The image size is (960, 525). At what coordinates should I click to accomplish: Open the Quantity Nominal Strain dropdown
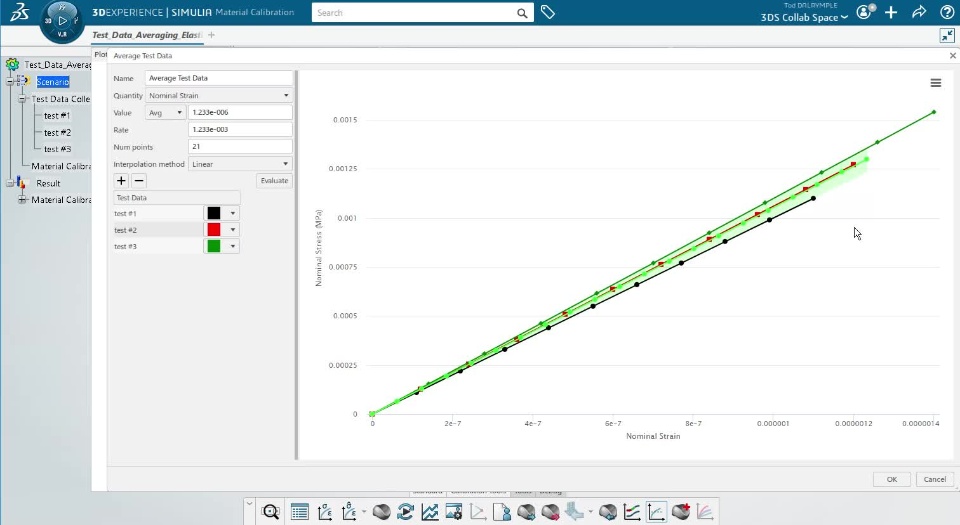coord(219,95)
